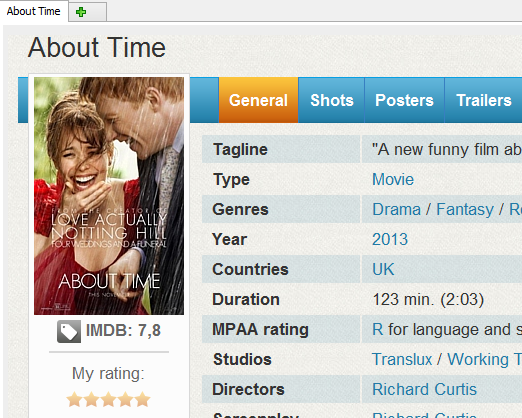Click the Movie type link
Image resolution: width=522 pixels, height=418 pixels.
[x=393, y=179]
